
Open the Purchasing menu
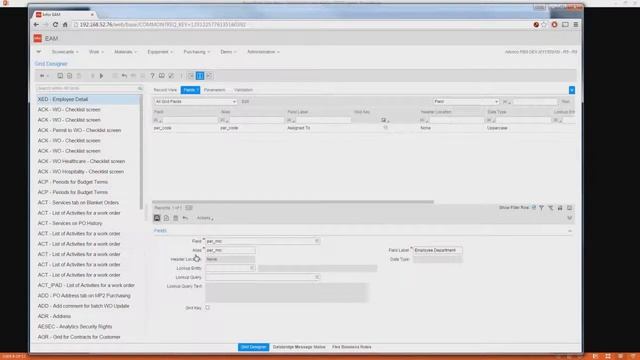[x=197, y=52]
